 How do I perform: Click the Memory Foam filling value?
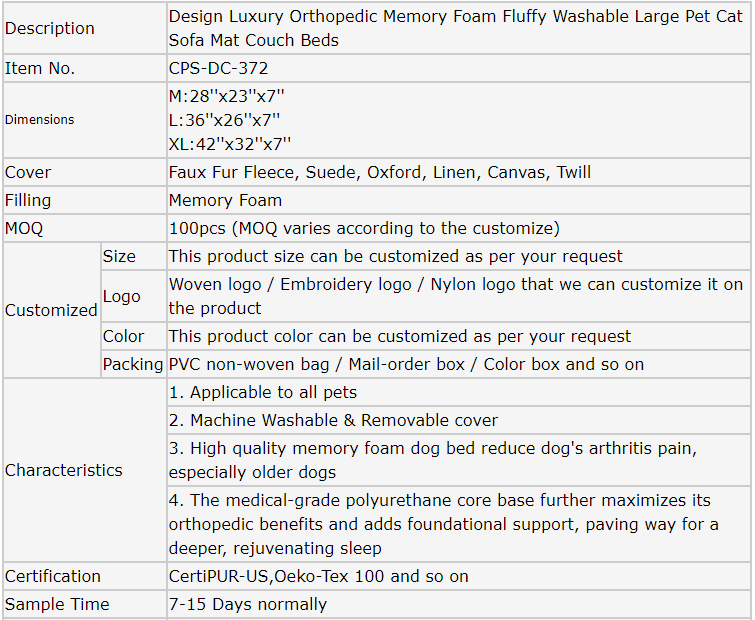pos(225,200)
